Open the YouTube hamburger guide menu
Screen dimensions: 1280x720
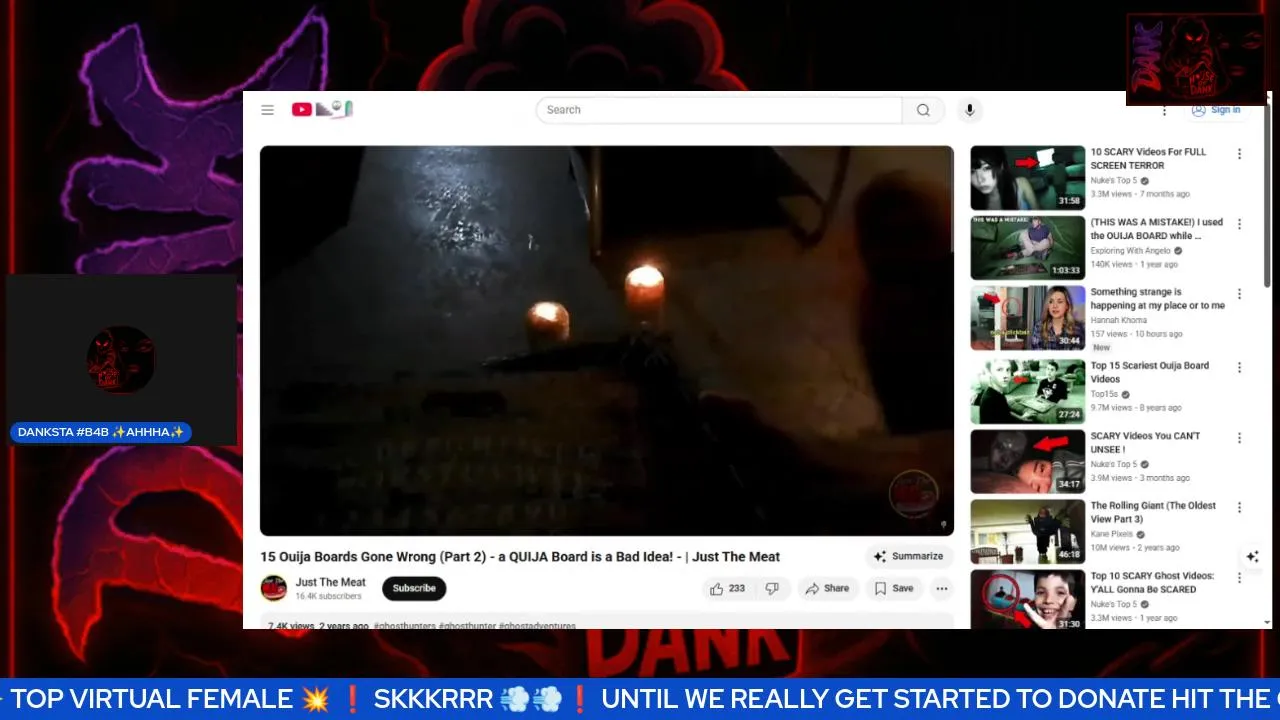(x=267, y=110)
